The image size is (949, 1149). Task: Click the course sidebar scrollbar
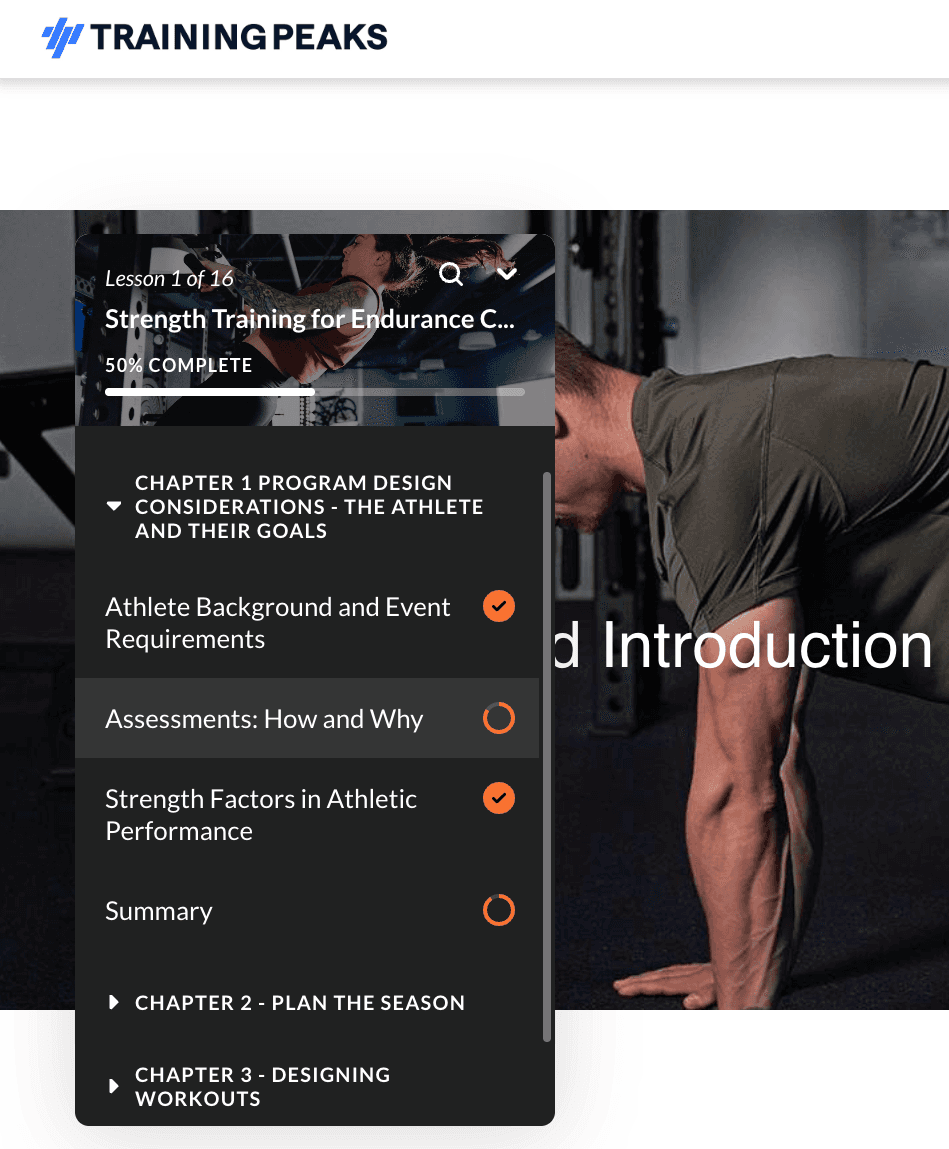click(547, 757)
